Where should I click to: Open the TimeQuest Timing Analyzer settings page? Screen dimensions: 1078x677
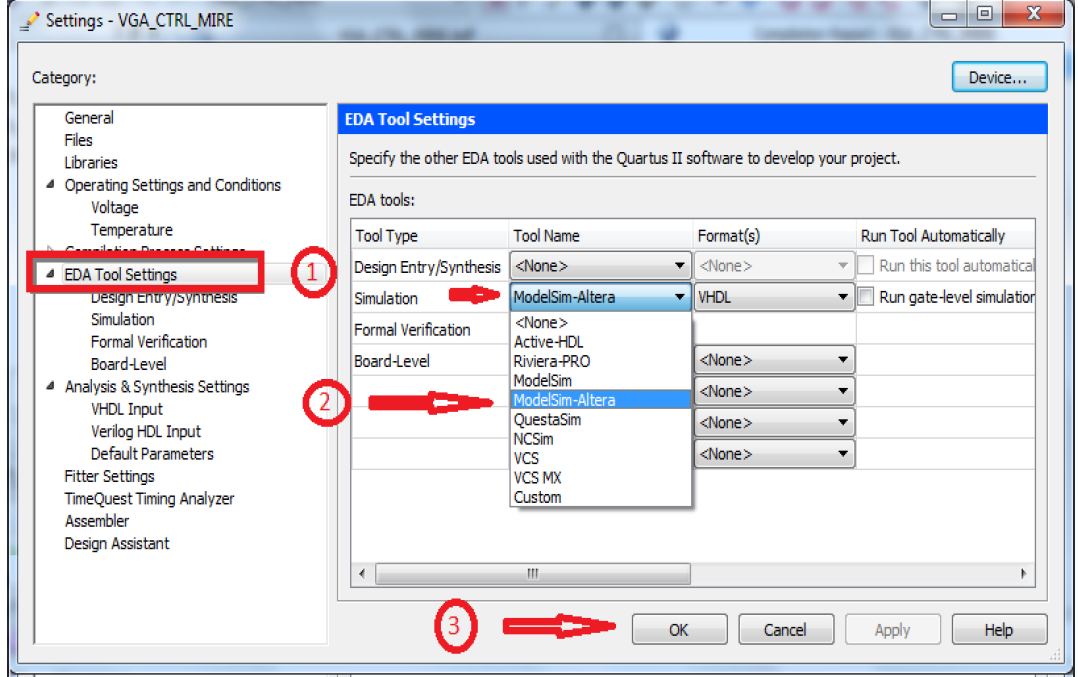pos(149,498)
